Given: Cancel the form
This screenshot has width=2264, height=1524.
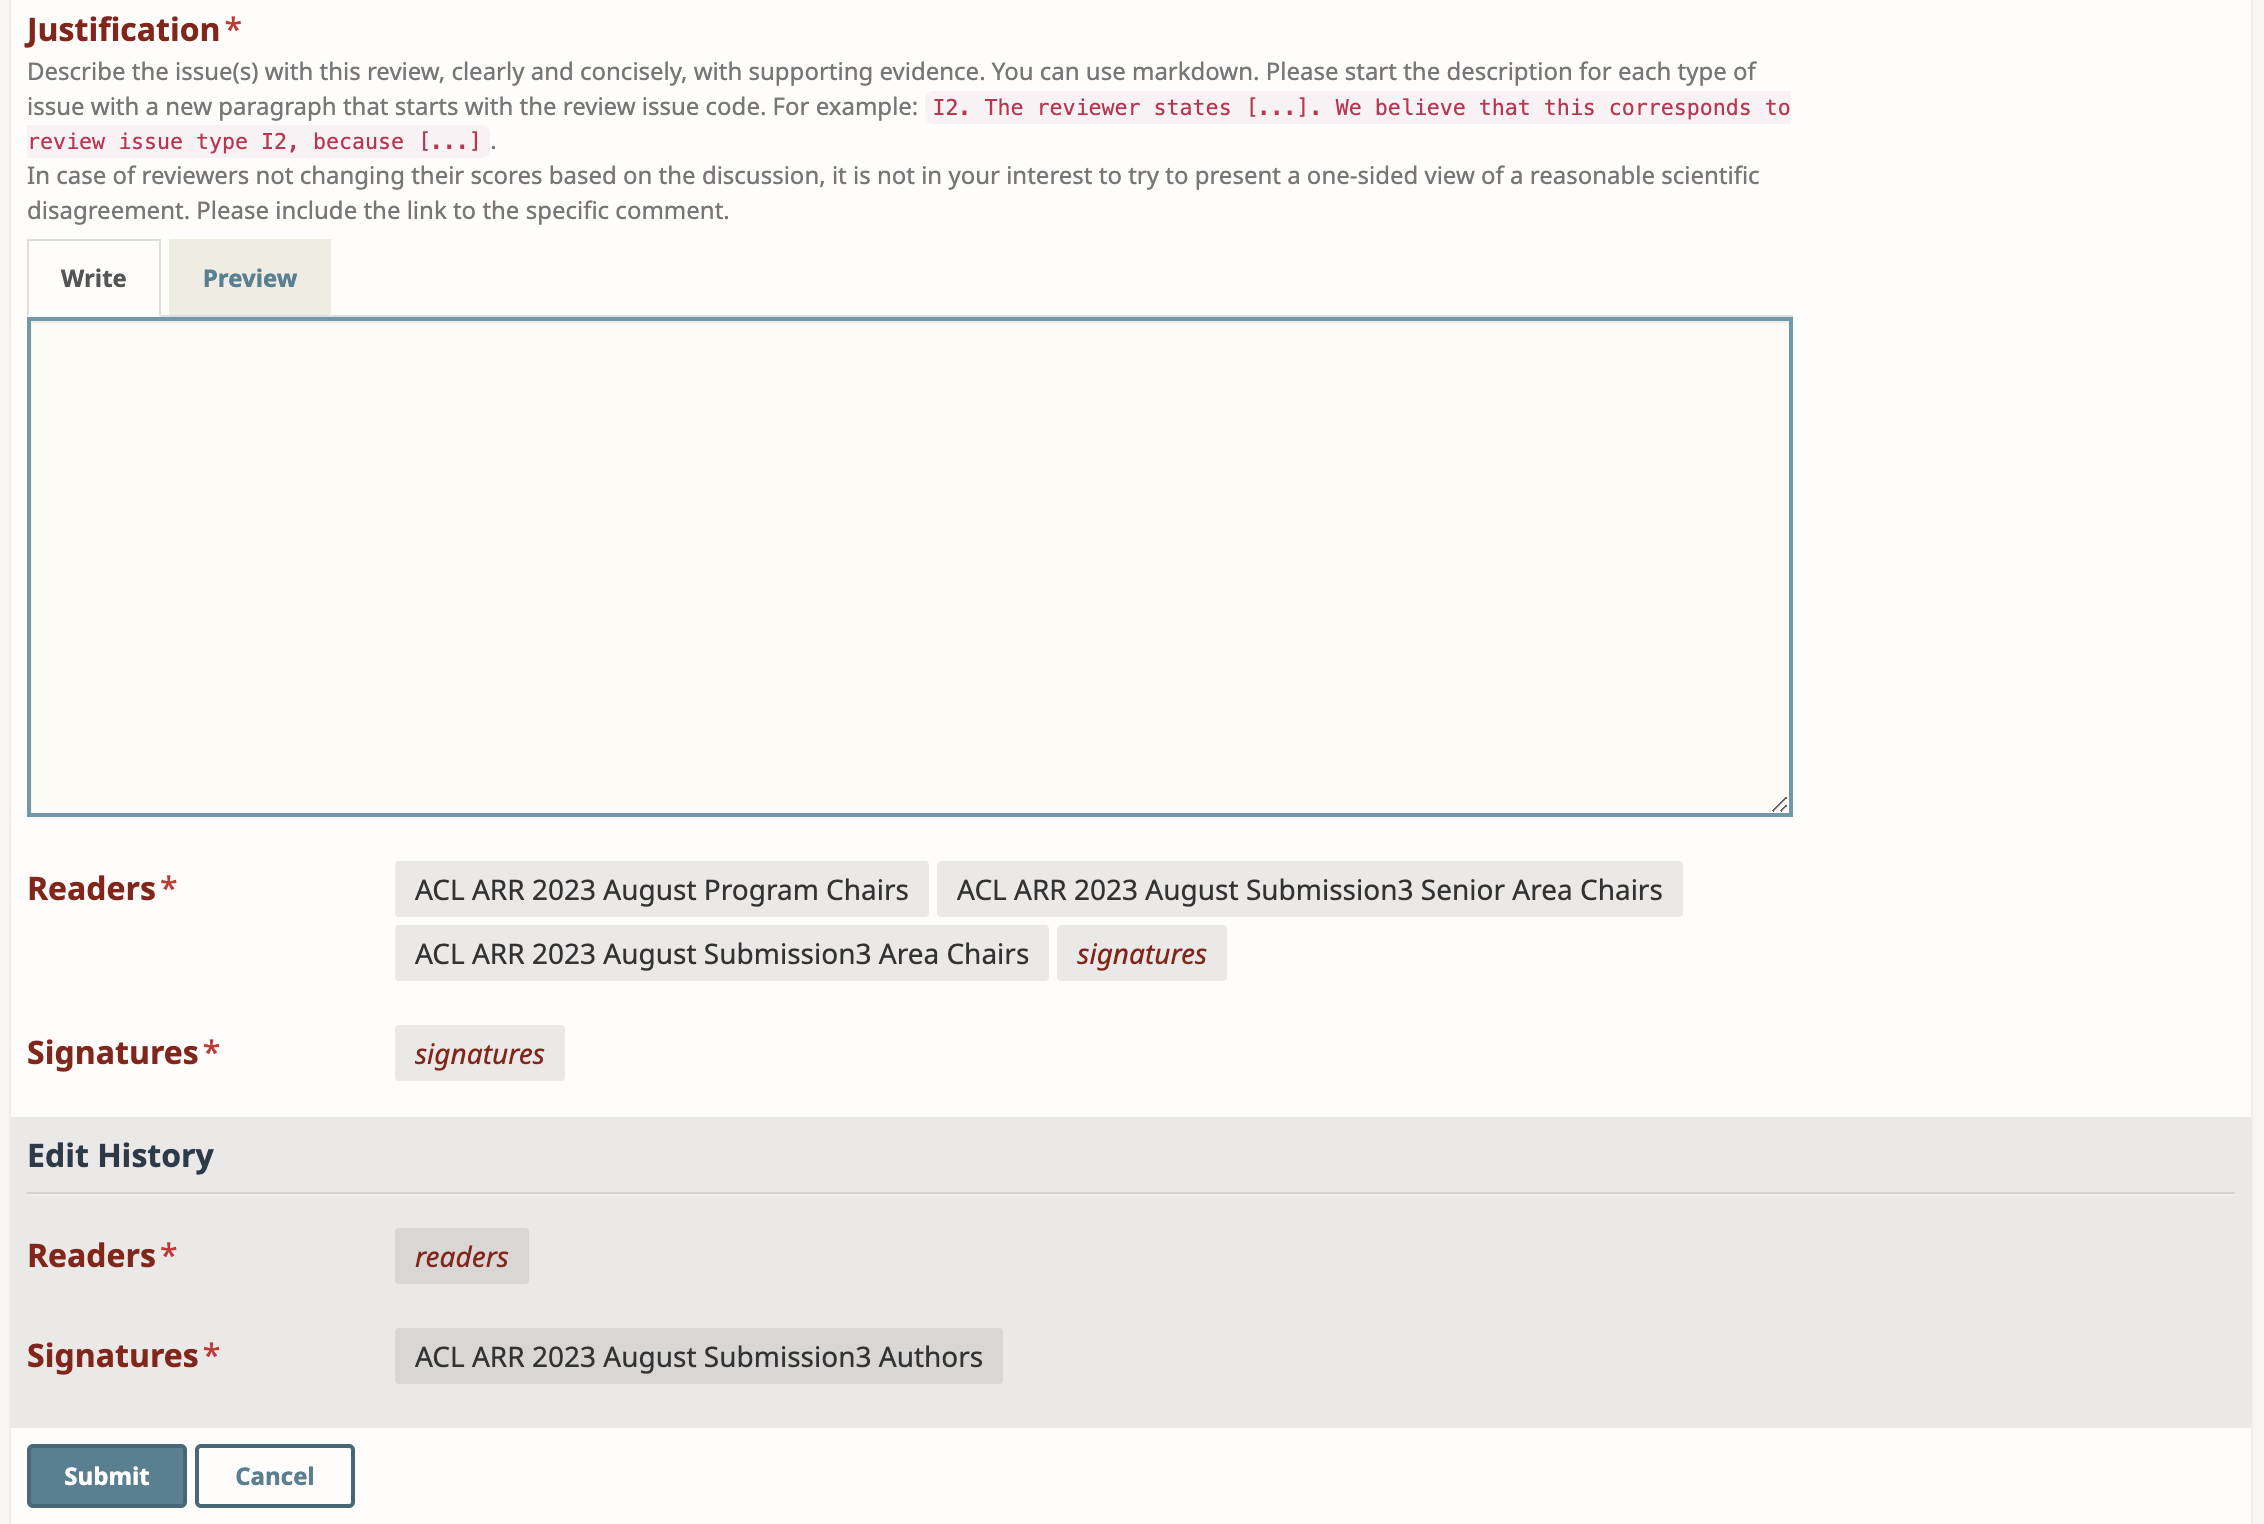Looking at the screenshot, I should click(274, 1475).
